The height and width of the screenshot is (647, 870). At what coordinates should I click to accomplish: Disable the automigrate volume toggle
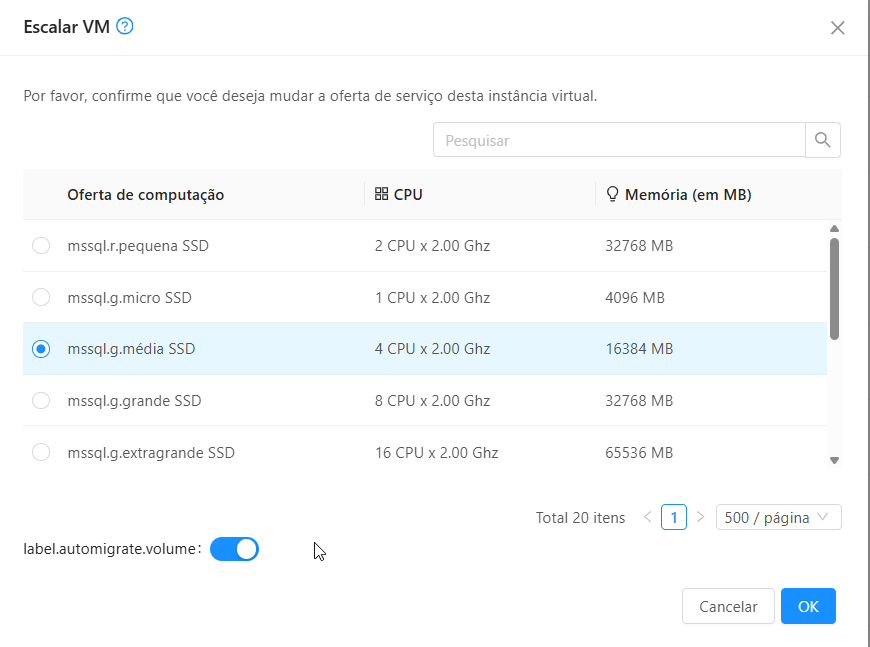tap(234, 549)
